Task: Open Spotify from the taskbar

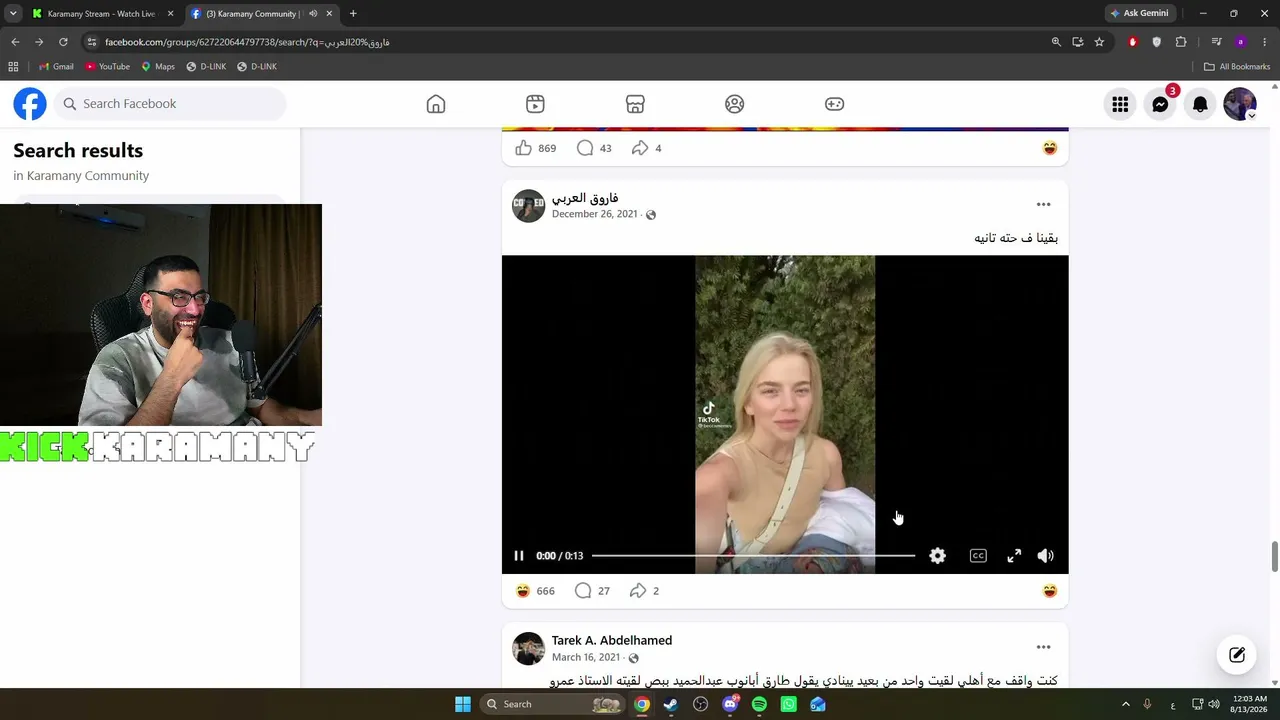Action: pos(759,704)
